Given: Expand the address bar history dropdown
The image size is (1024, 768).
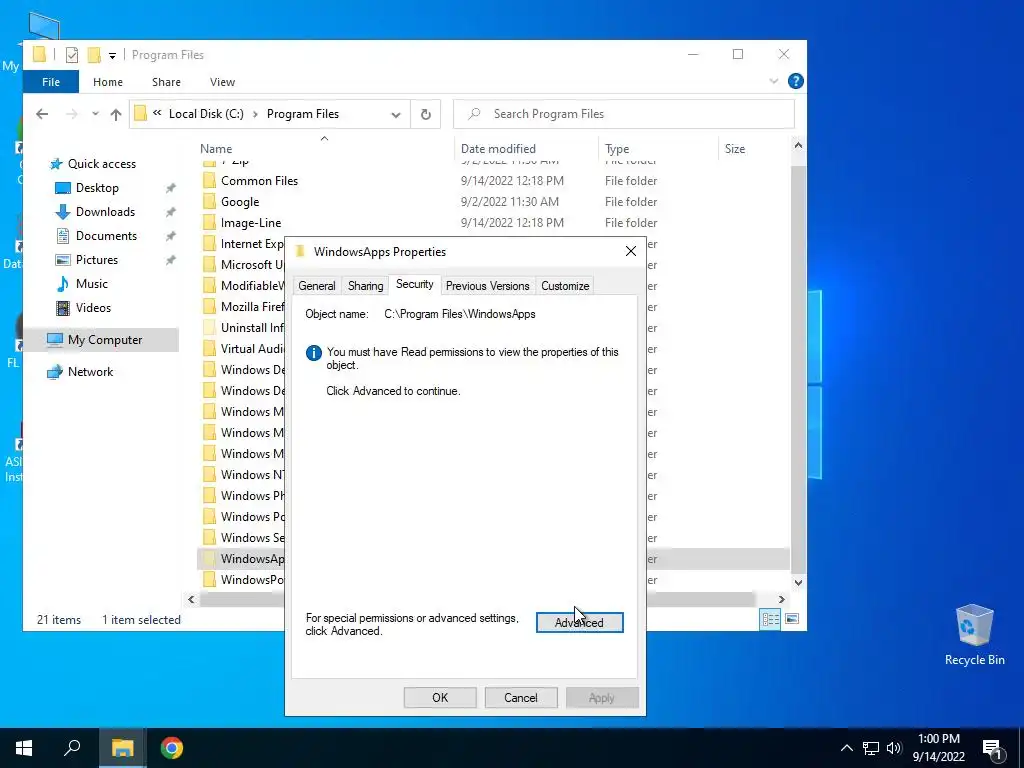Looking at the screenshot, I should click(396, 114).
